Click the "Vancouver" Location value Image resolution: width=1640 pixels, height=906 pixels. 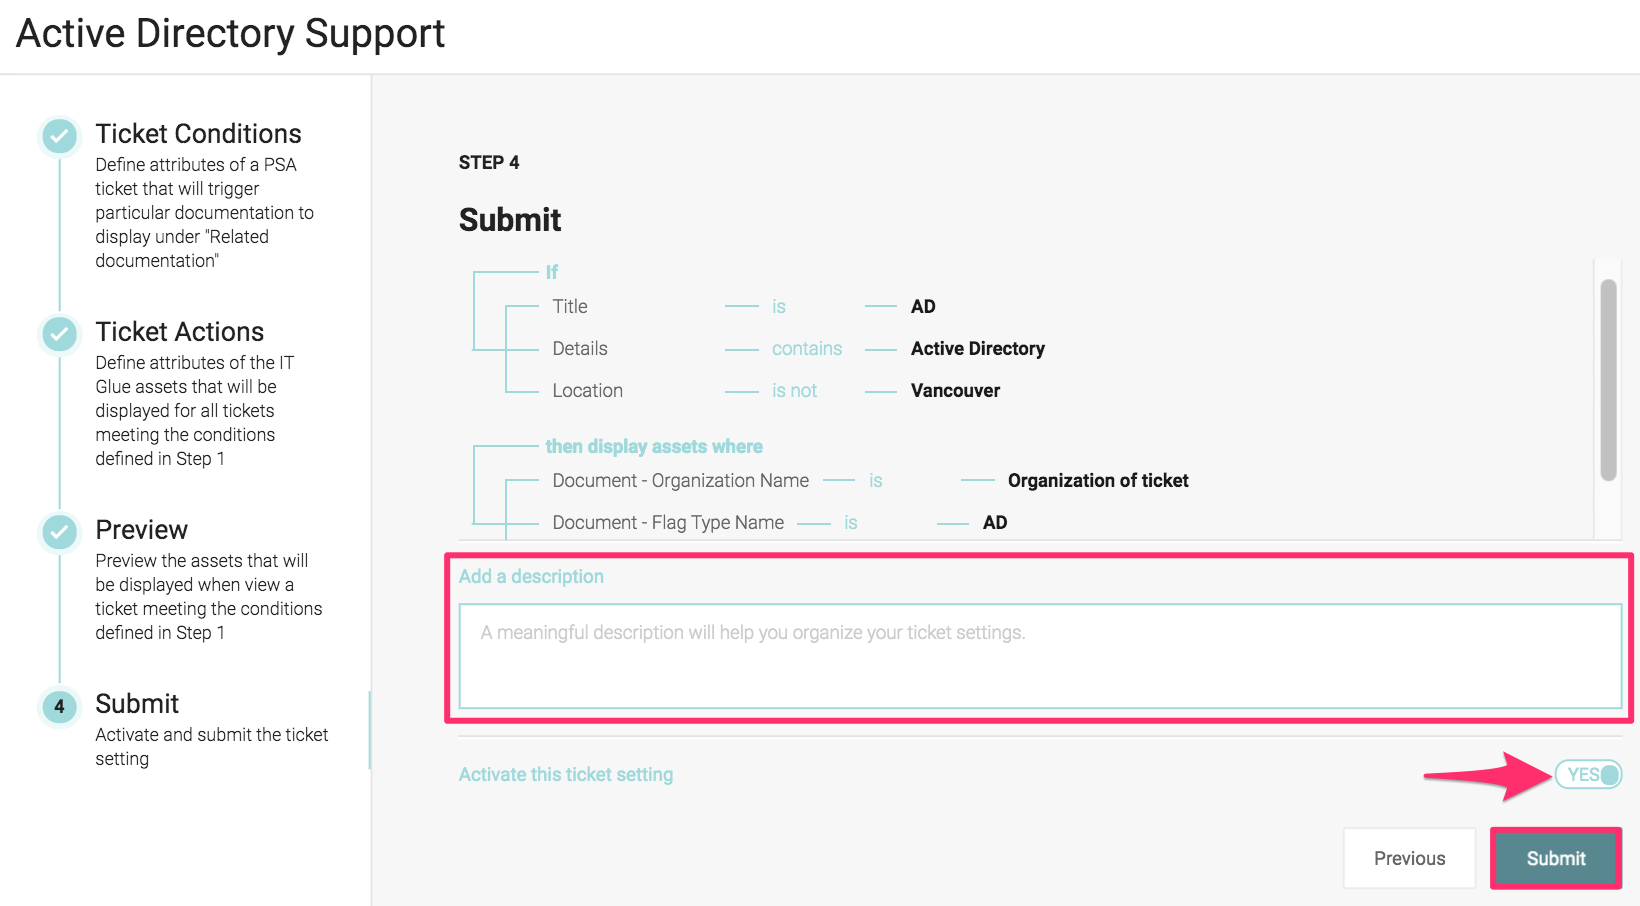coord(954,390)
